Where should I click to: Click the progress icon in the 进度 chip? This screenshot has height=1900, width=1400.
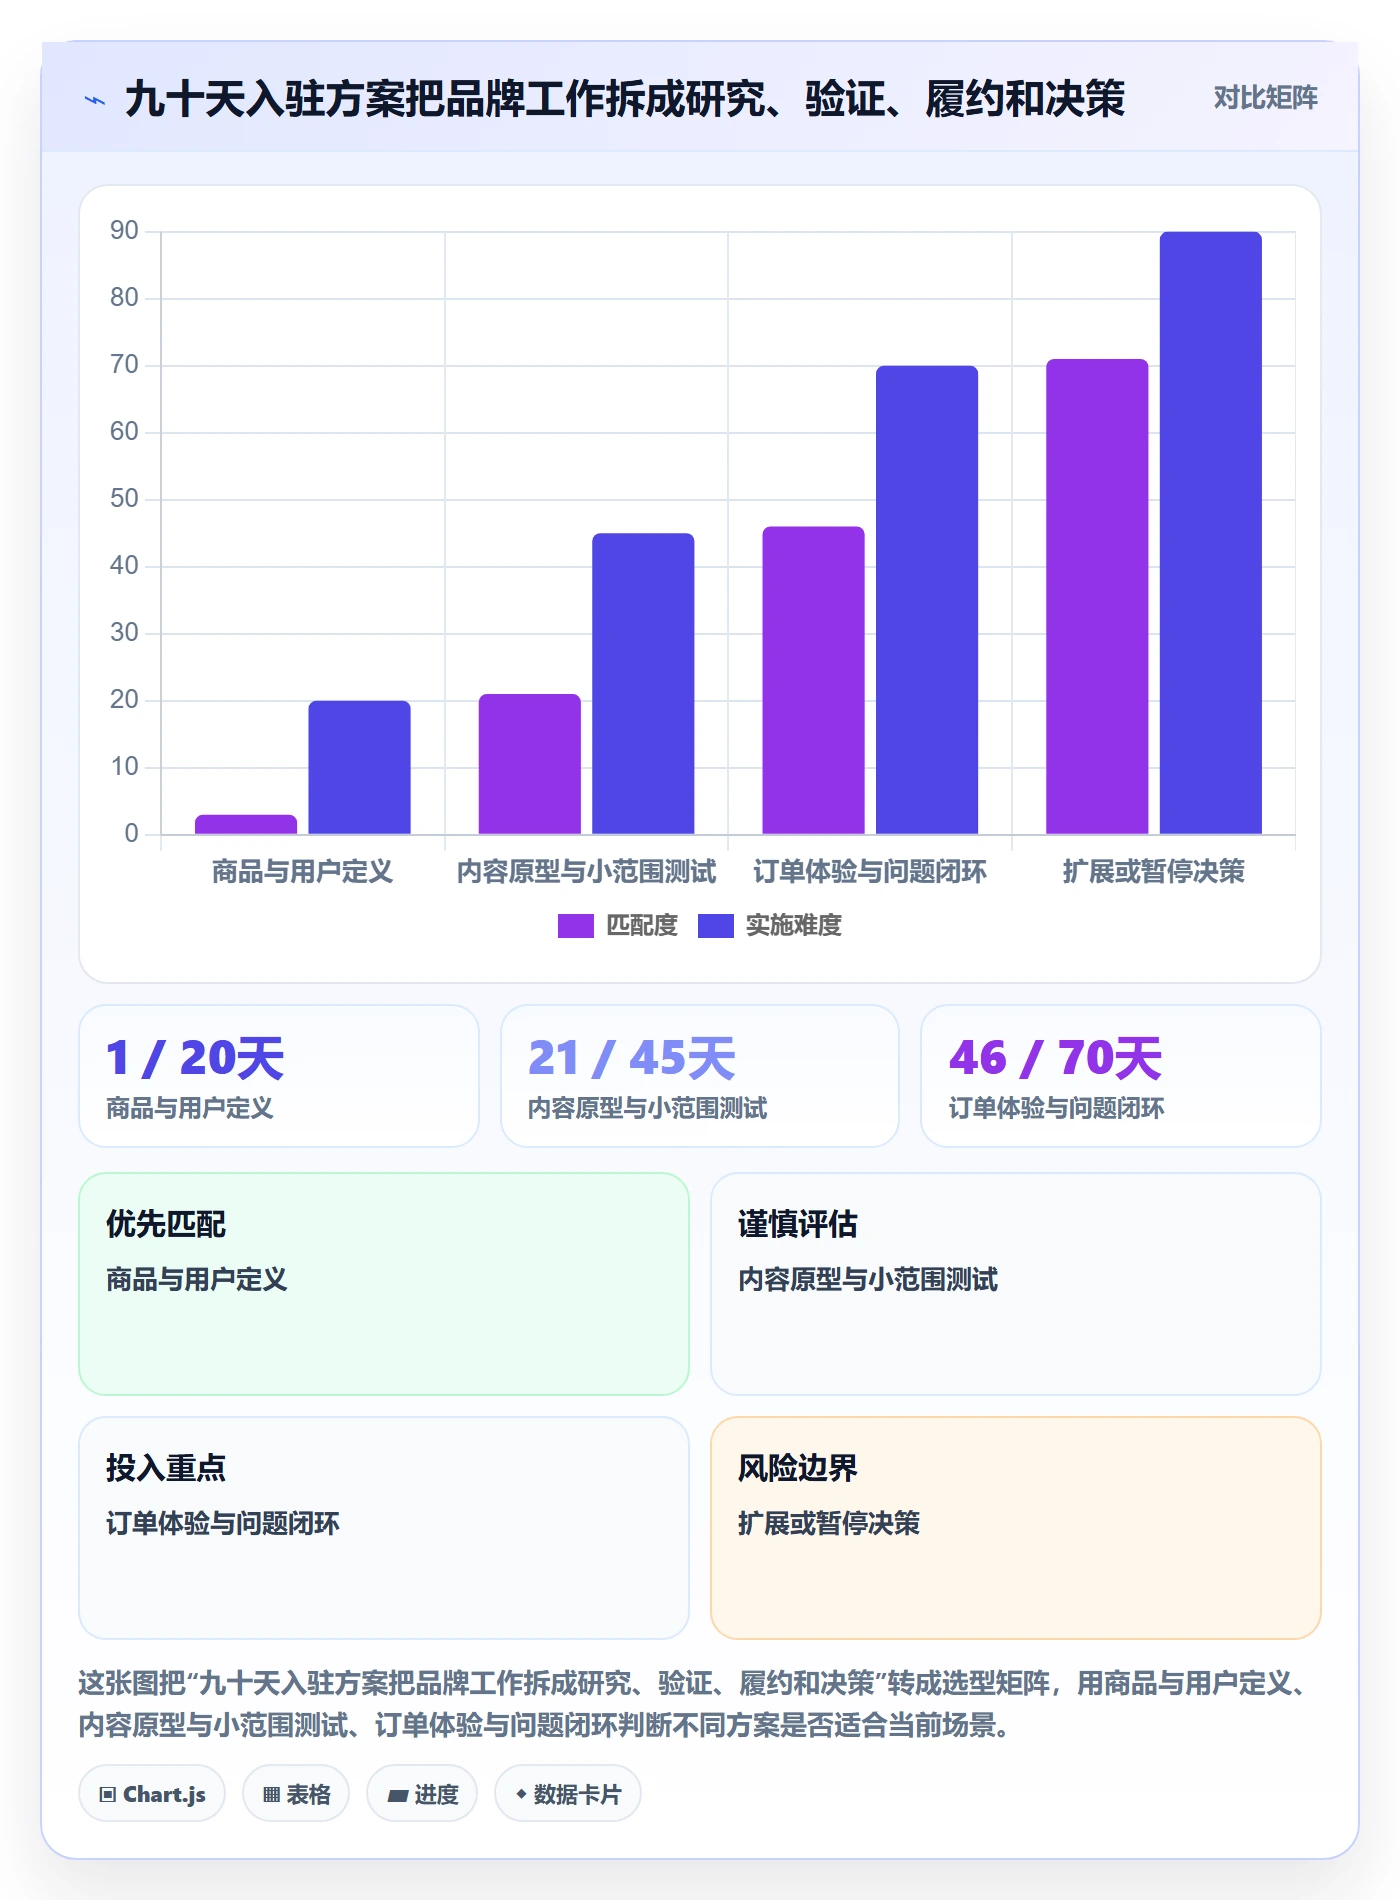pos(398,1796)
